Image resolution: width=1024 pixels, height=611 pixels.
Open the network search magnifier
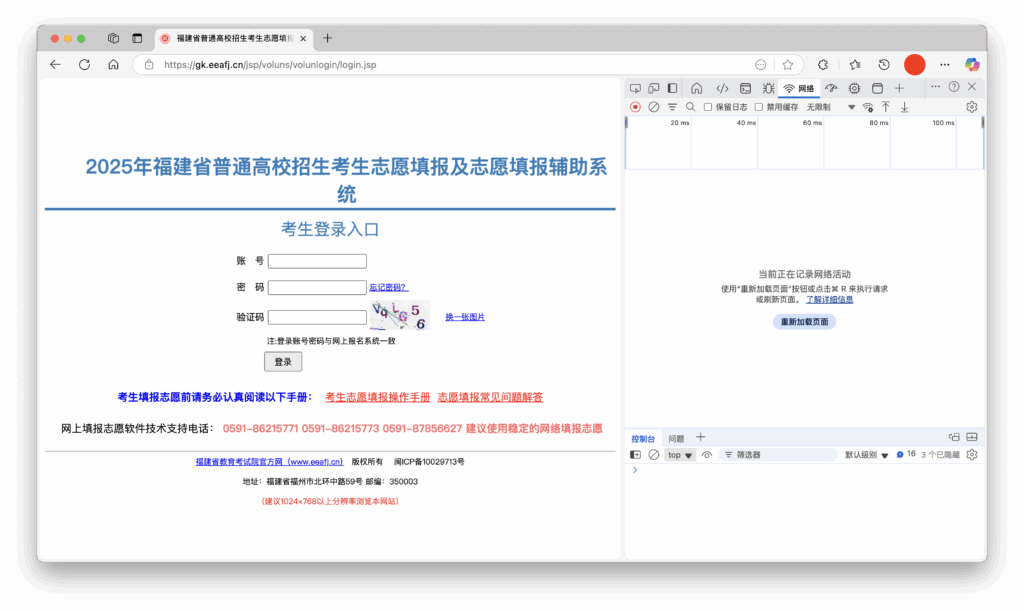point(690,107)
